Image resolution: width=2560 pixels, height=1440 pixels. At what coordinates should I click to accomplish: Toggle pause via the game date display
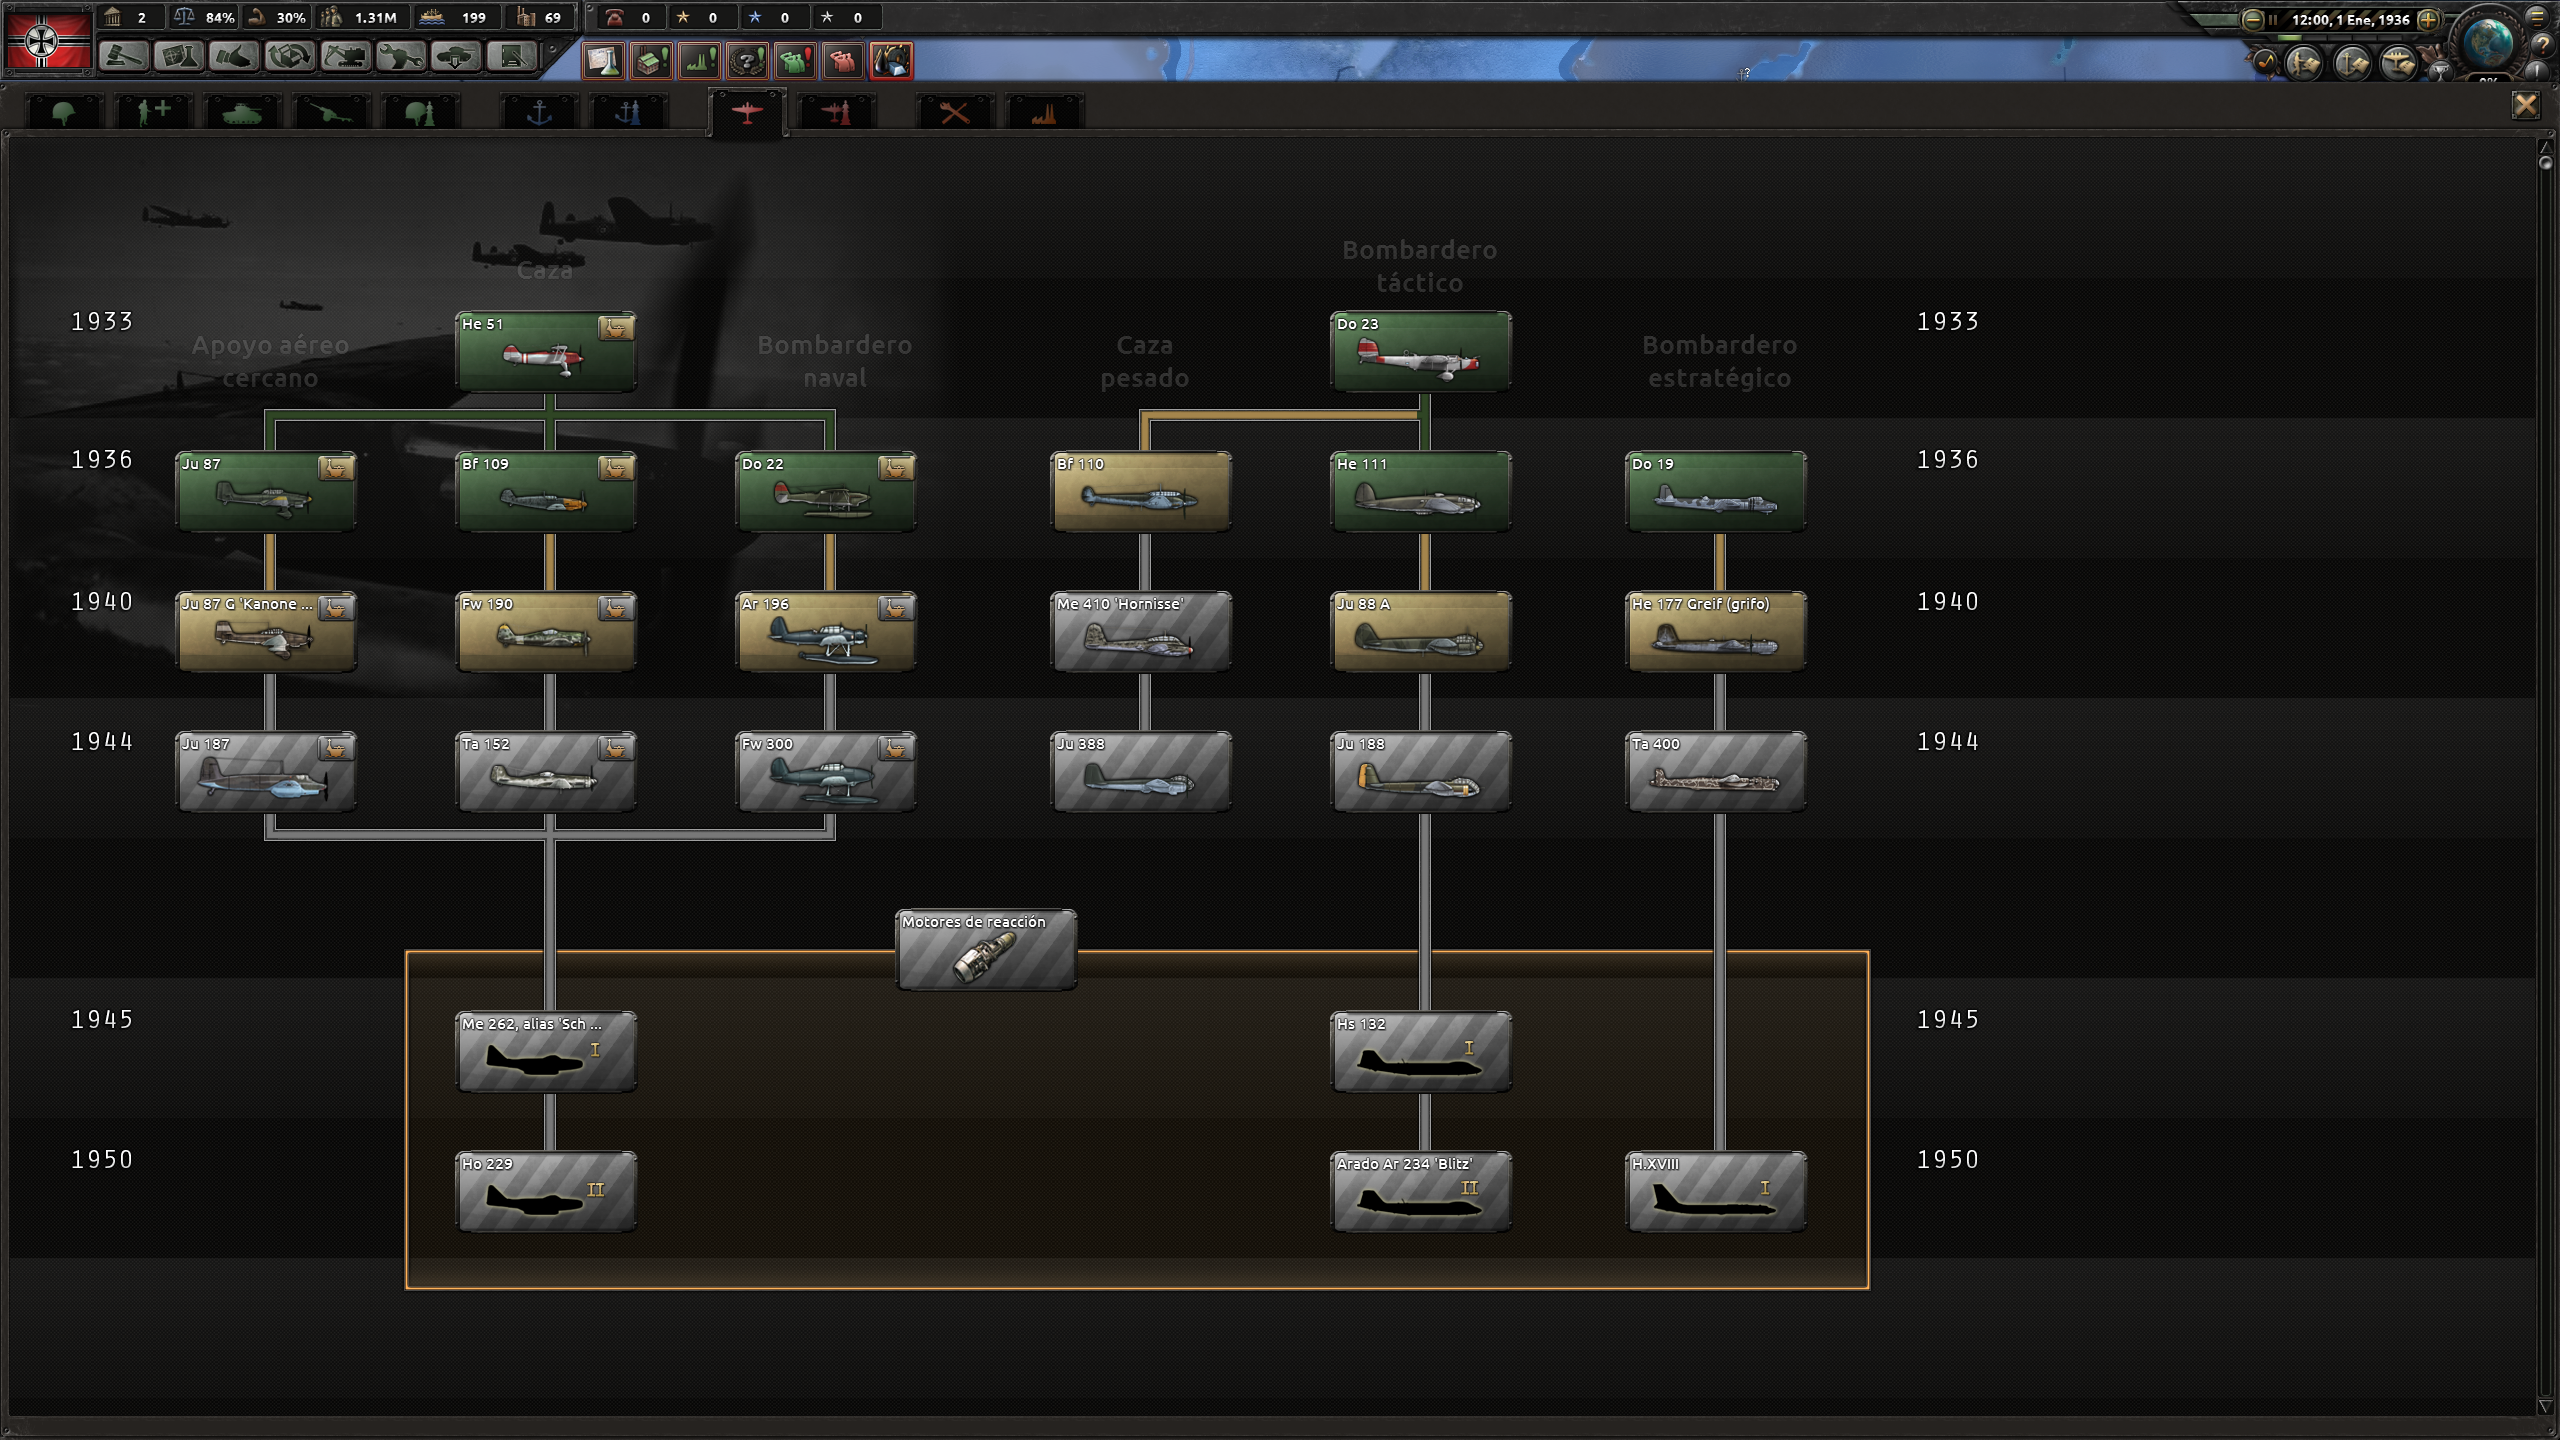pos(2350,20)
